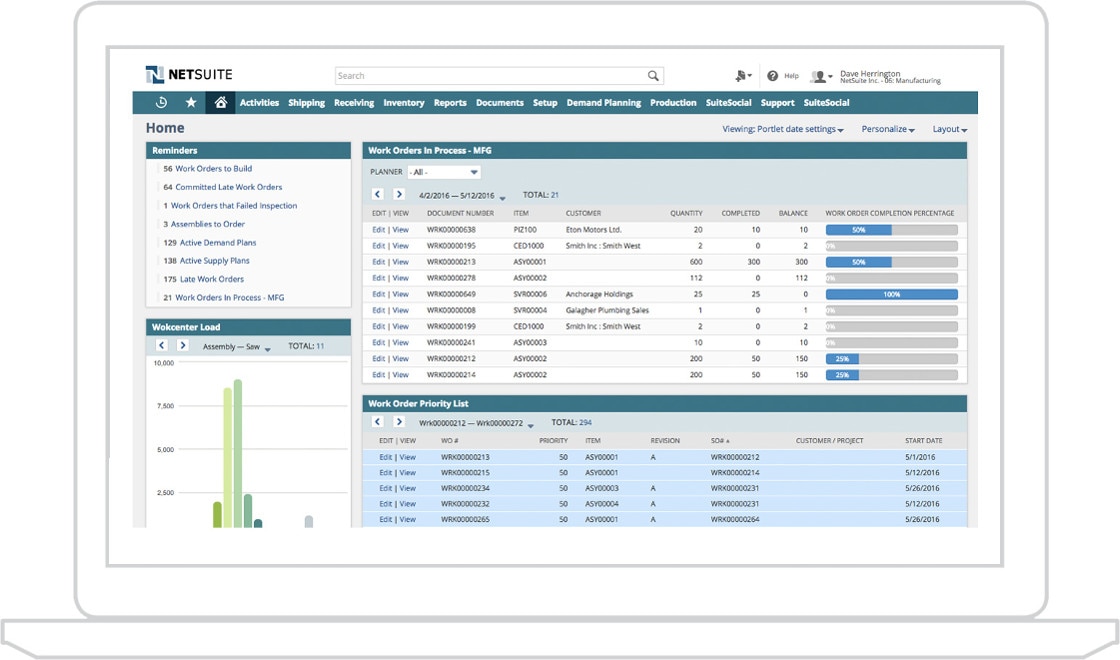Open the Production menu
The width and height of the screenshot is (1120, 660).
click(673, 102)
